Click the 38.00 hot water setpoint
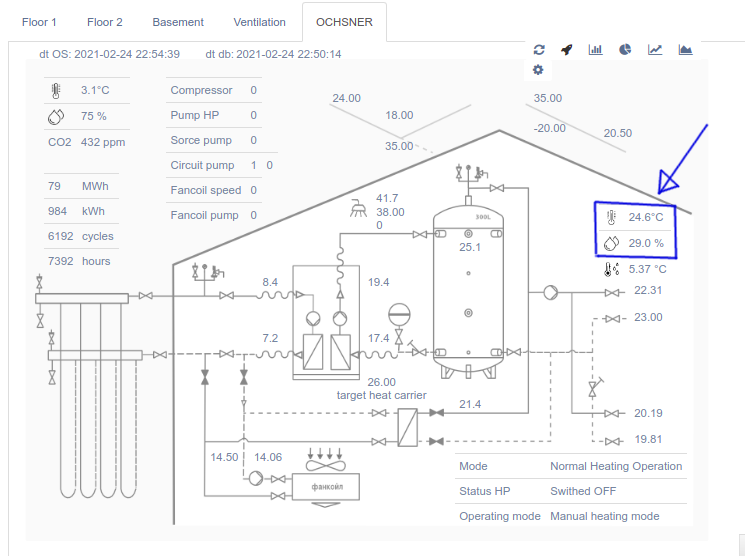The image size is (745, 556). point(391,212)
